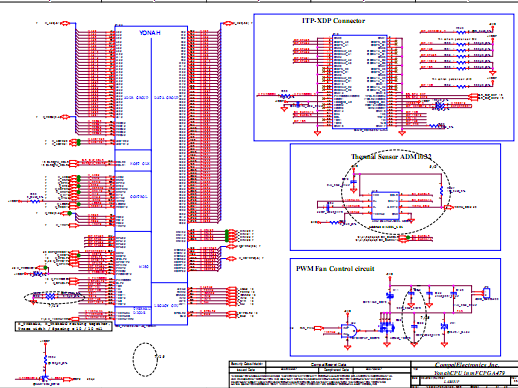The image size is (518, 388).
Task: Click the LEGACY CPU section label
Action: [166, 305]
